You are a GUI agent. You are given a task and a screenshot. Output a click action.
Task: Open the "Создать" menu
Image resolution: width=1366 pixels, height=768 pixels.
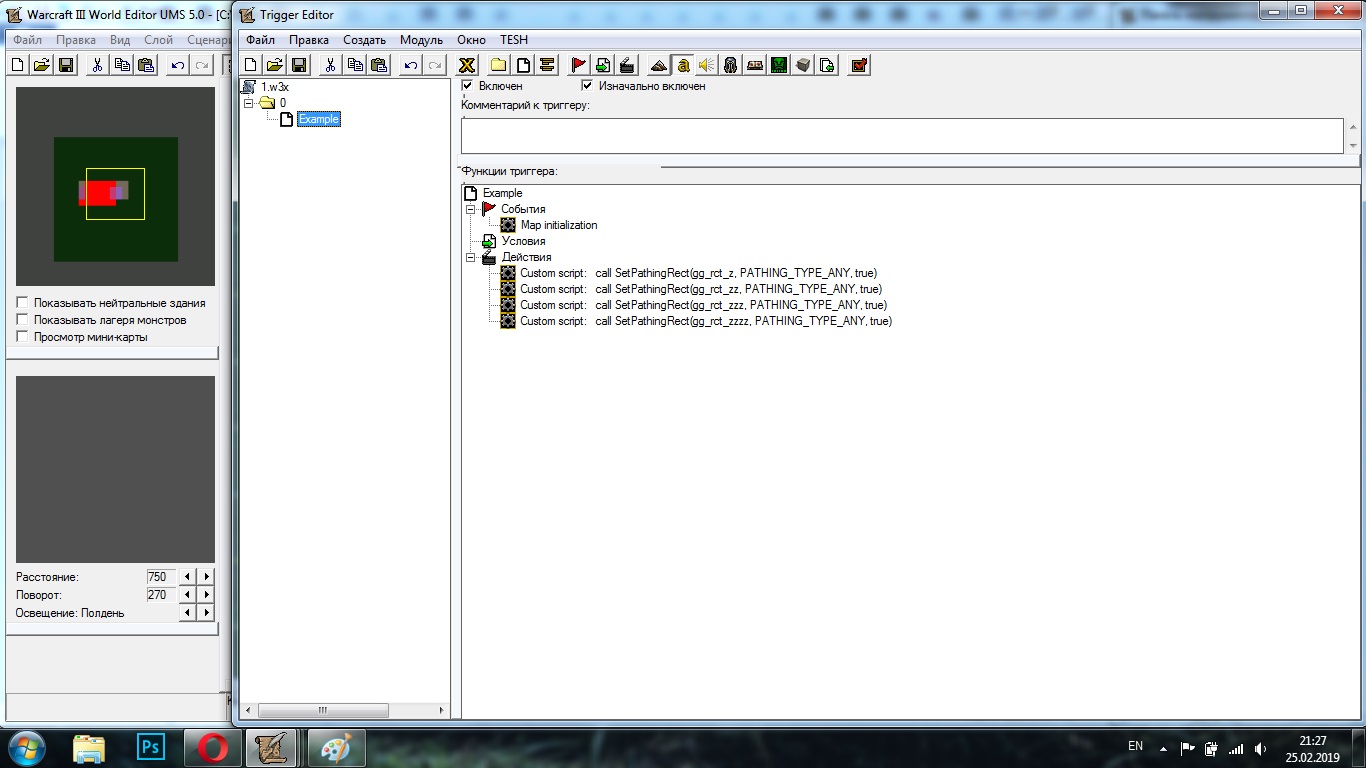[x=364, y=40]
